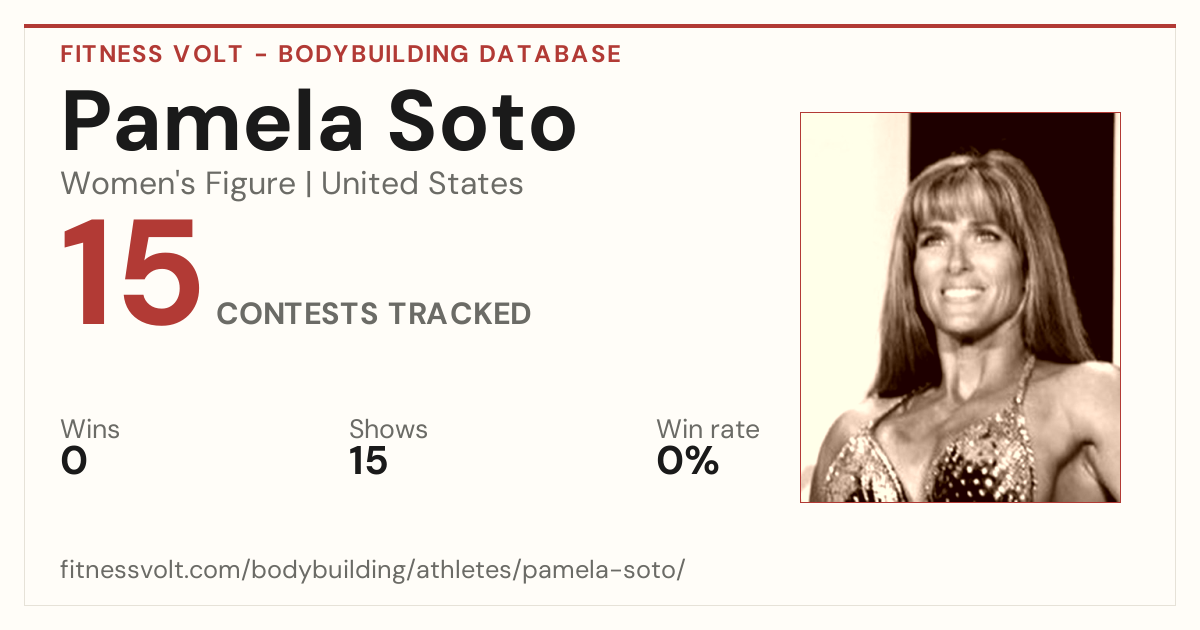1200x630 pixels.
Task: Click the "Wins" stat label
Action: [x=90, y=430]
